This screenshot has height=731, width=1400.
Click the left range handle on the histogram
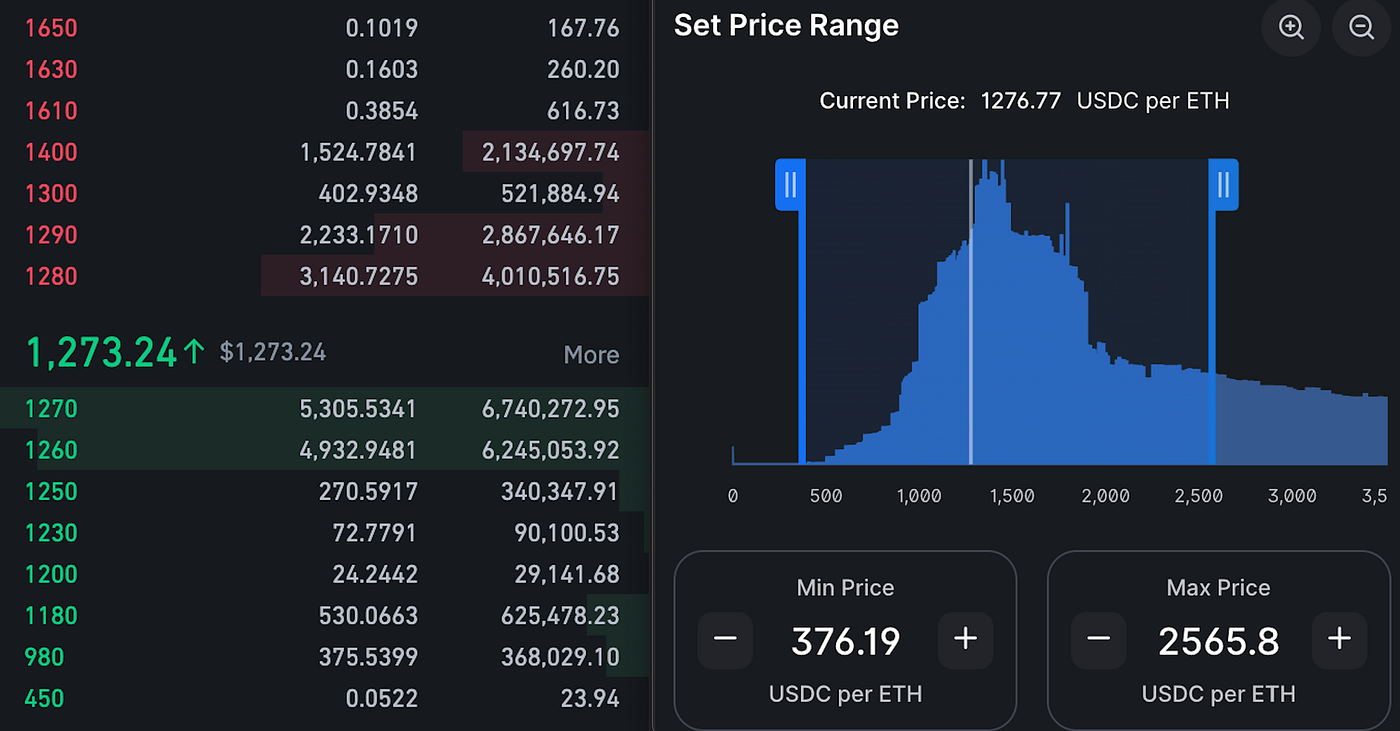tap(790, 184)
